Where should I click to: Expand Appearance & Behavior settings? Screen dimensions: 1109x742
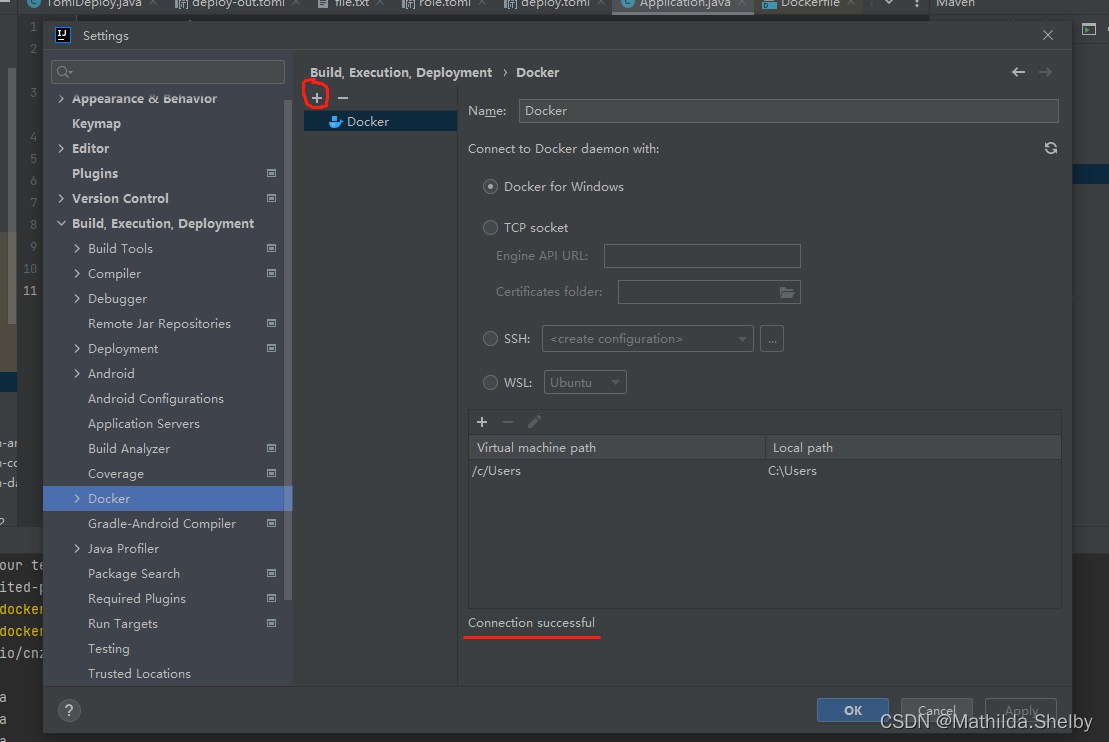tap(61, 99)
